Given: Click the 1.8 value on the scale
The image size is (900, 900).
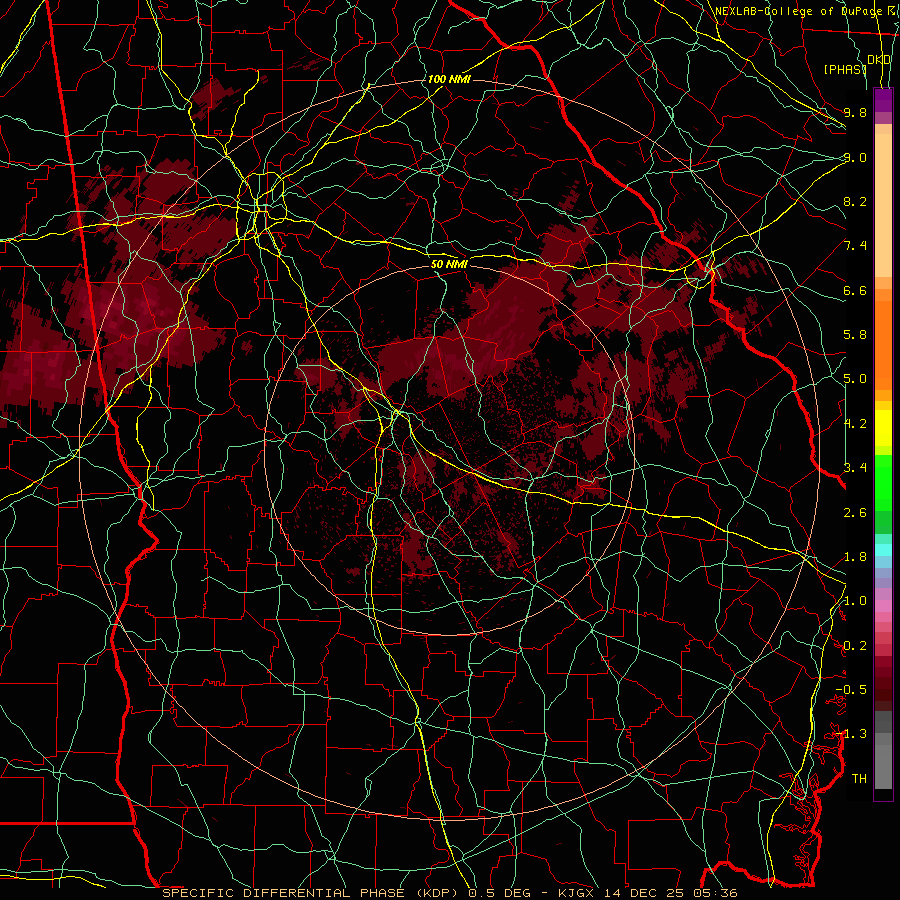Looking at the screenshot, I should click(855, 557).
